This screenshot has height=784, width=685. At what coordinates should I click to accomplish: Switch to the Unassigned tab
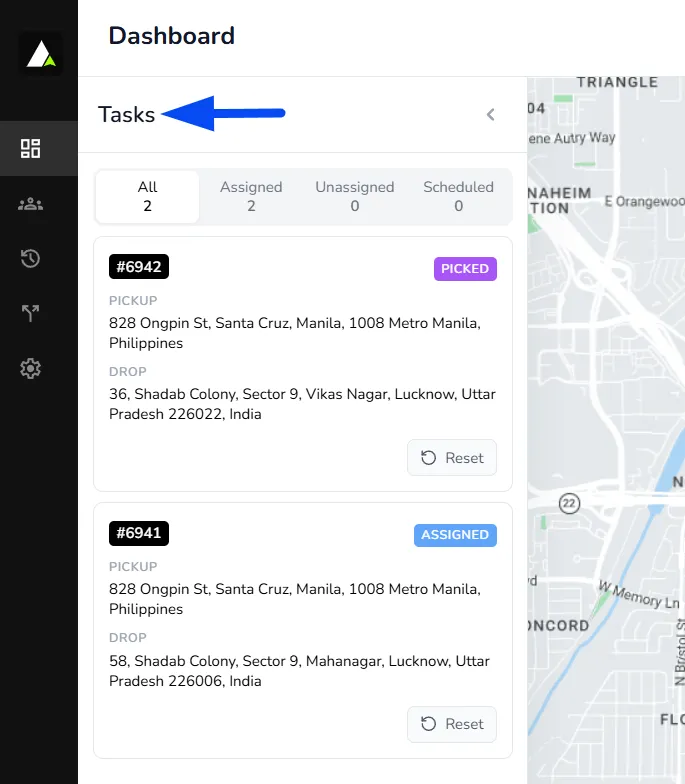tap(354, 196)
